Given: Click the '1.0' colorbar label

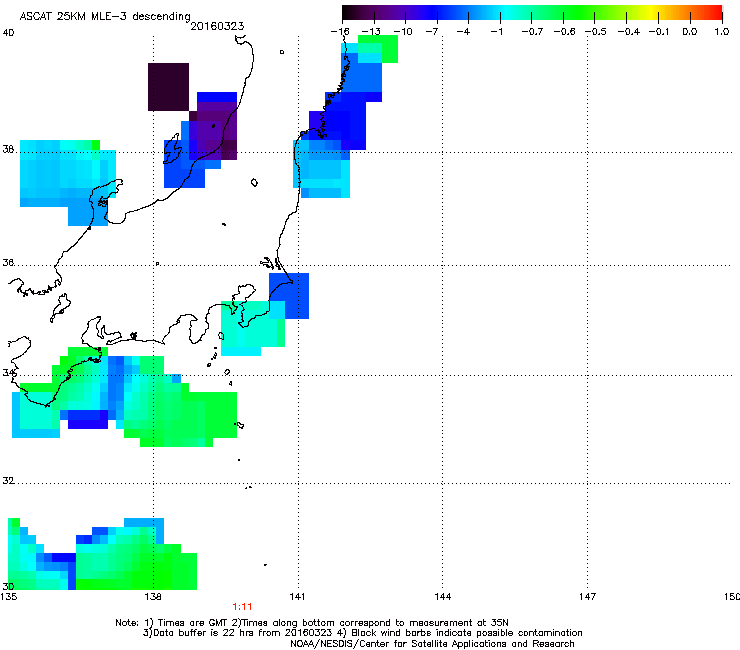Looking at the screenshot, I should pyautogui.click(x=722, y=32).
